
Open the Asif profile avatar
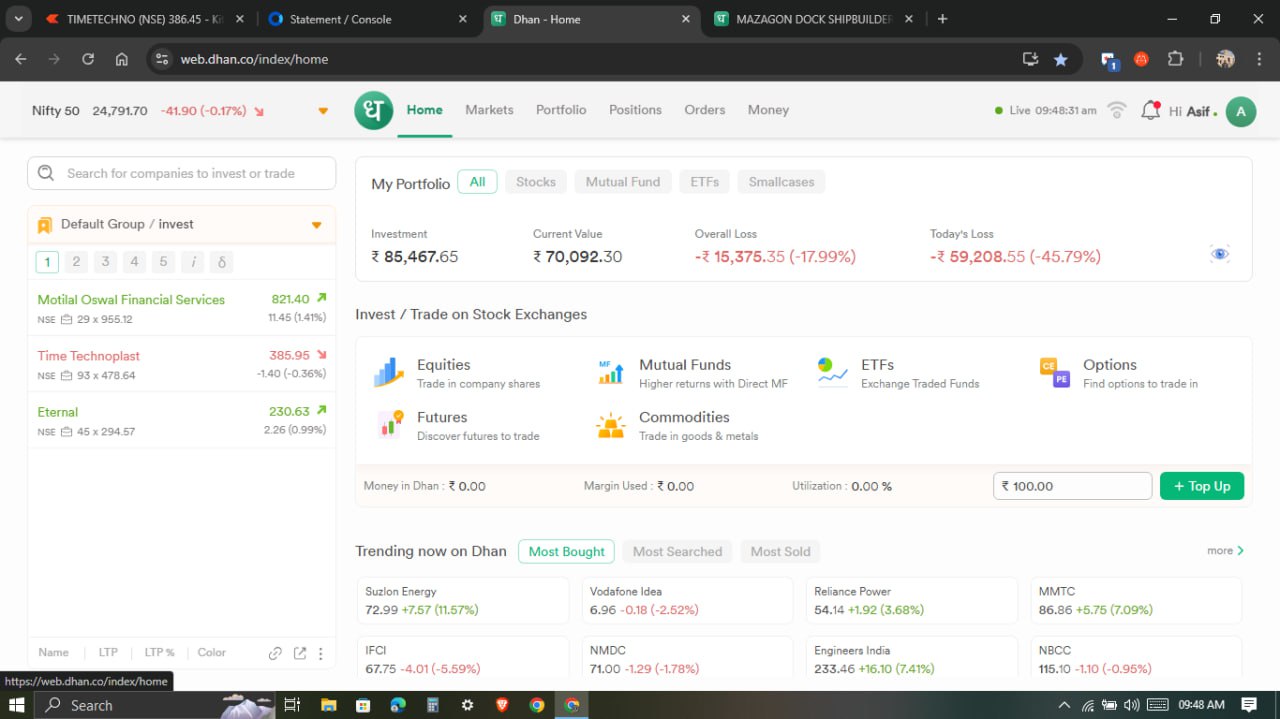1240,111
